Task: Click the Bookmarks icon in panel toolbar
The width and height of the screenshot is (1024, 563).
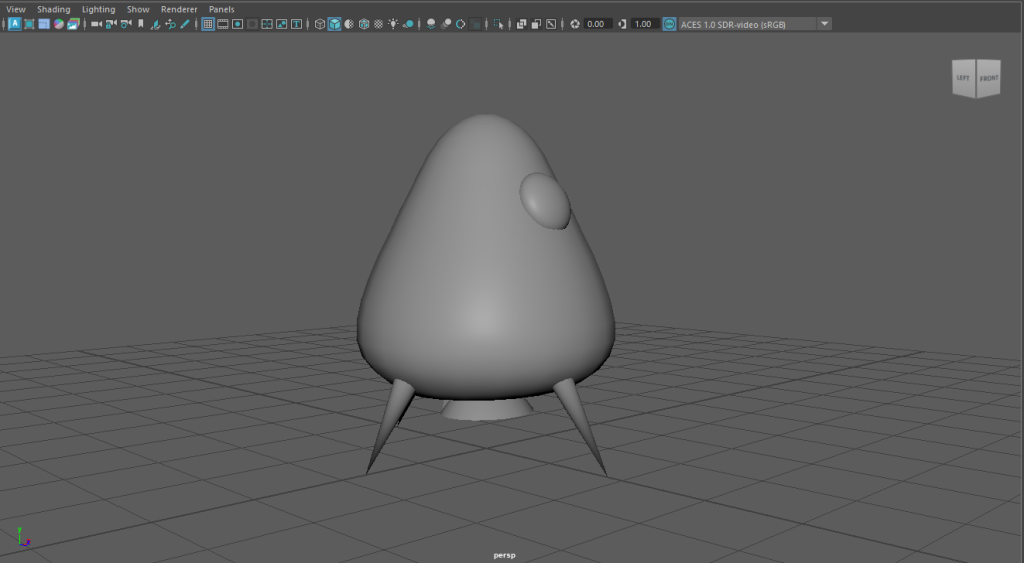Action: coord(140,23)
